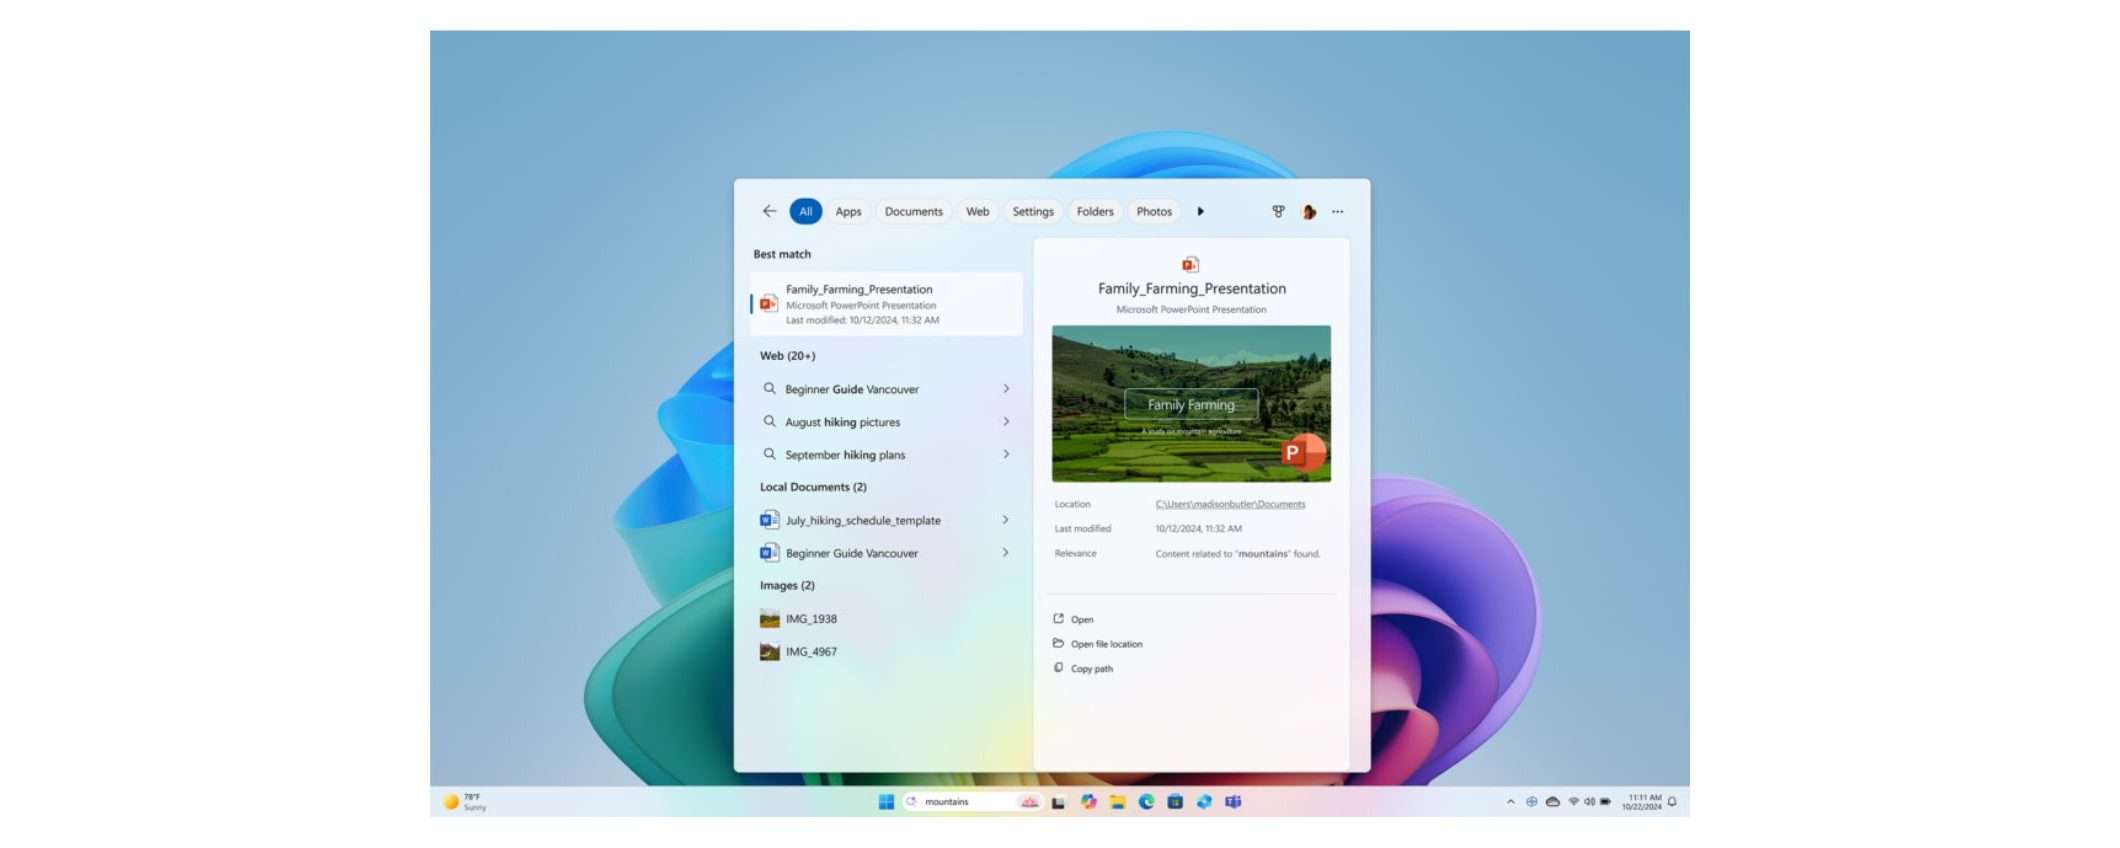Click the search icon beside September hiking plans
Screen dimensions: 2120x848
coord(769,454)
